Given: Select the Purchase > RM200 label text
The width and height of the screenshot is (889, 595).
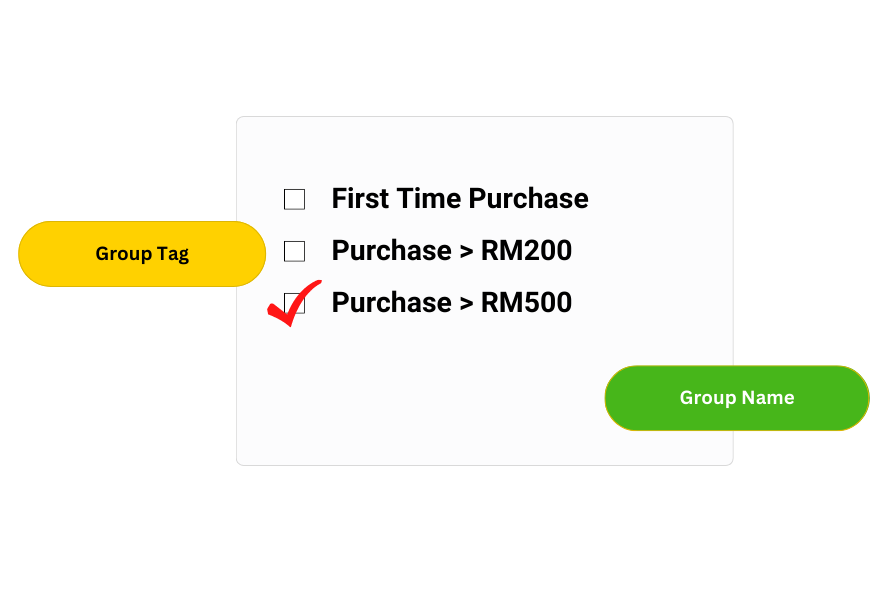Looking at the screenshot, I should pos(451,251).
